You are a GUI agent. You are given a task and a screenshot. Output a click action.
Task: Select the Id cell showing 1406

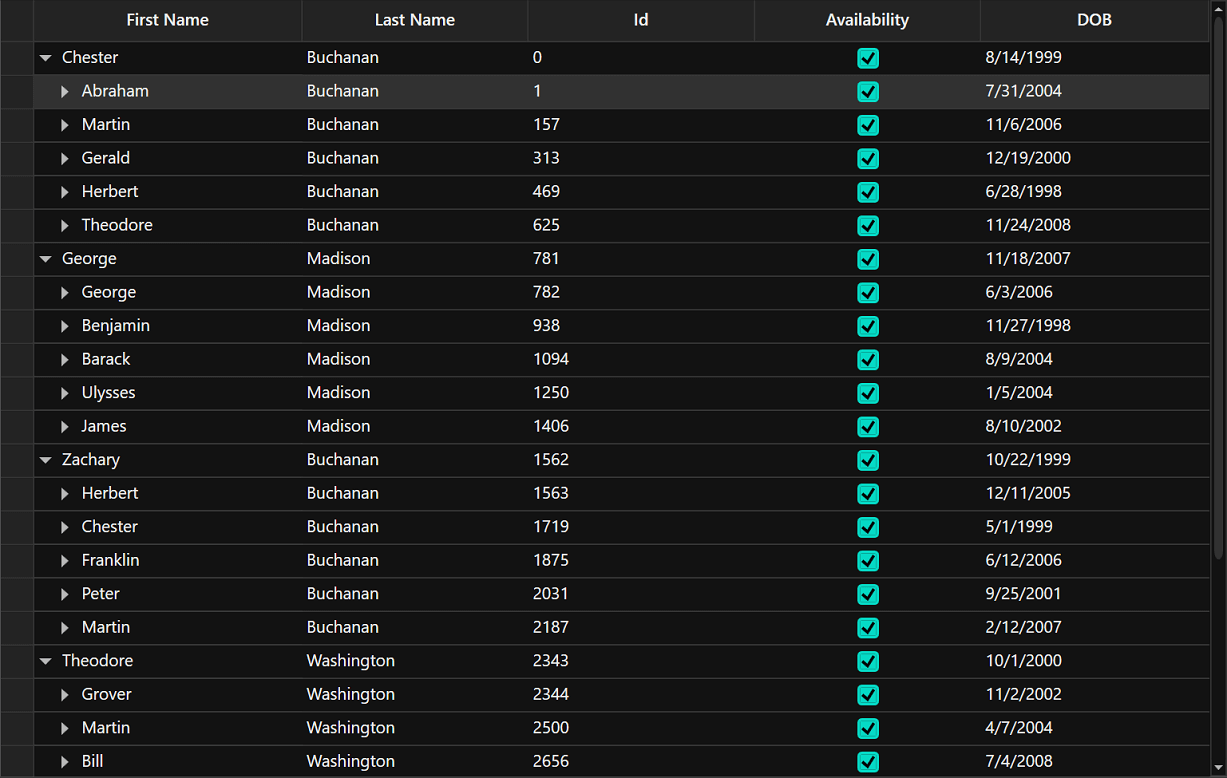click(551, 427)
